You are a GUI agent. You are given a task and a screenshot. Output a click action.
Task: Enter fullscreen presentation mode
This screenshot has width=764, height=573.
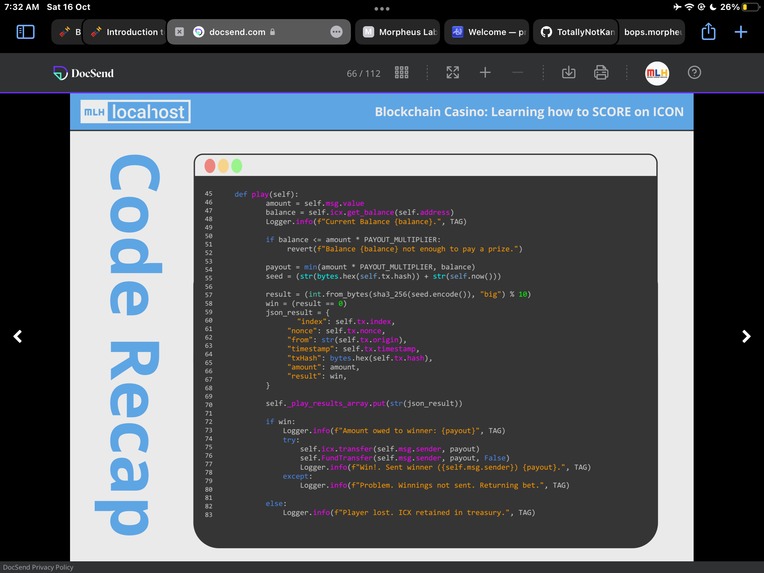pyautogui.click(x=453, y=73)
